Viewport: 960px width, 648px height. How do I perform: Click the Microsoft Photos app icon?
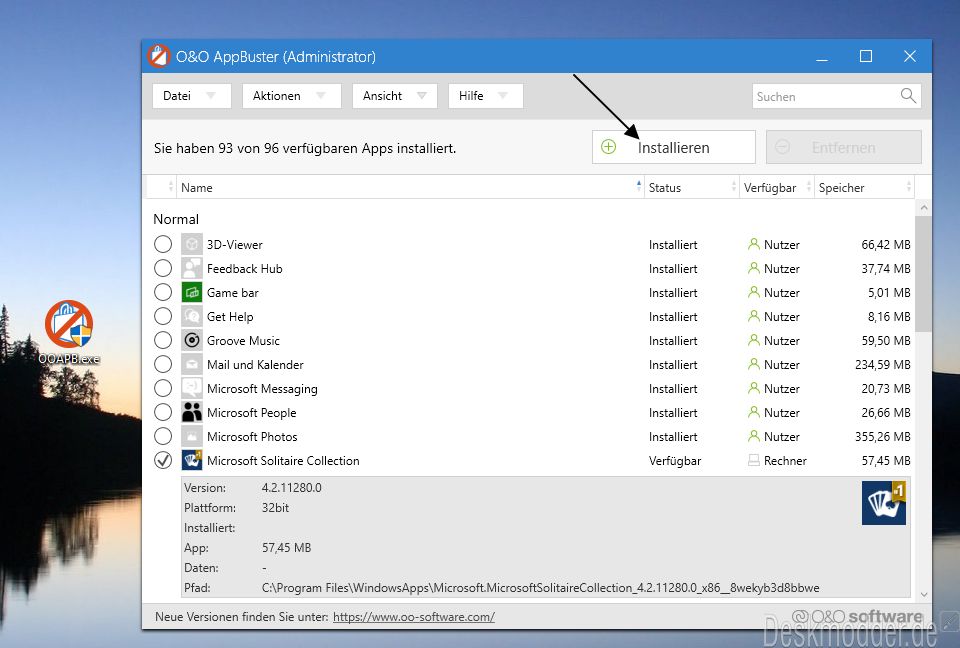click(x=192, y=436)
